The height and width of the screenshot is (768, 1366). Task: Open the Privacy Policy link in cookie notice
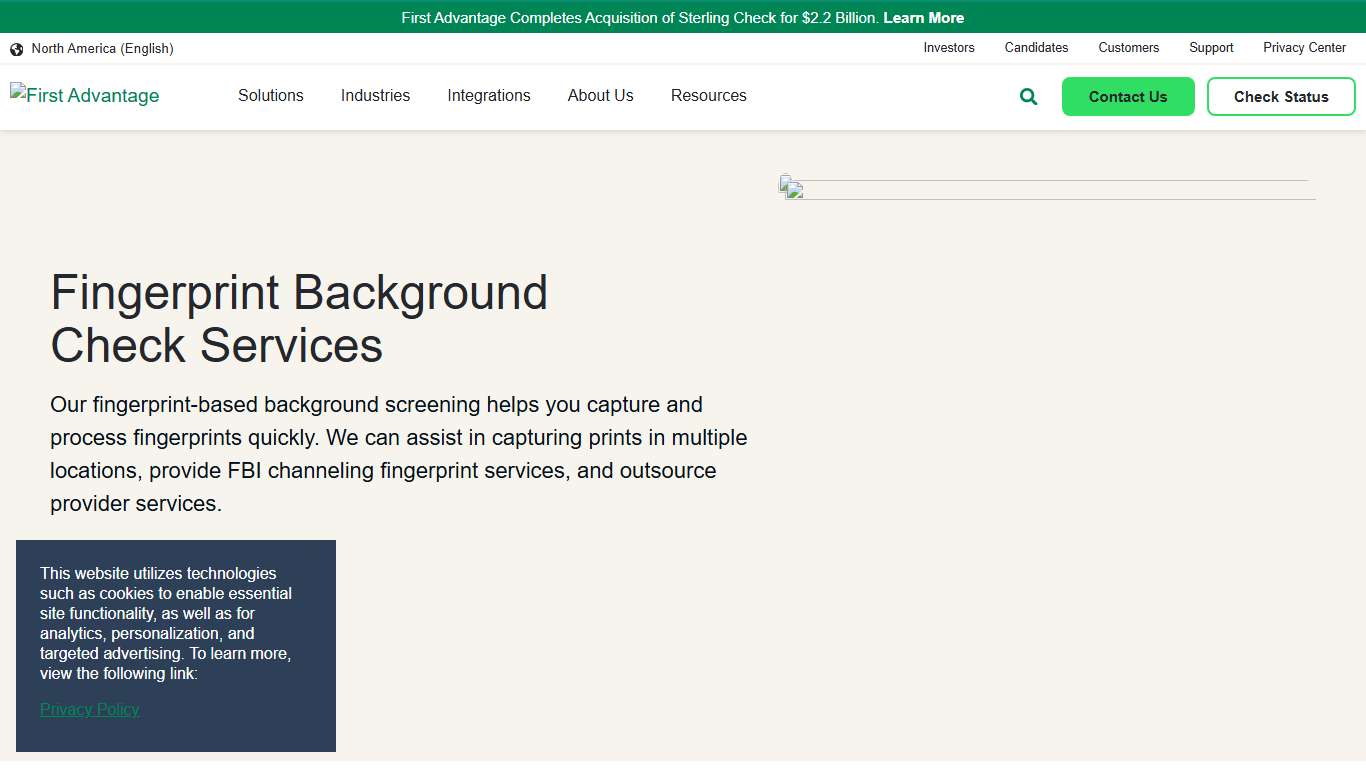coord(89,709)
